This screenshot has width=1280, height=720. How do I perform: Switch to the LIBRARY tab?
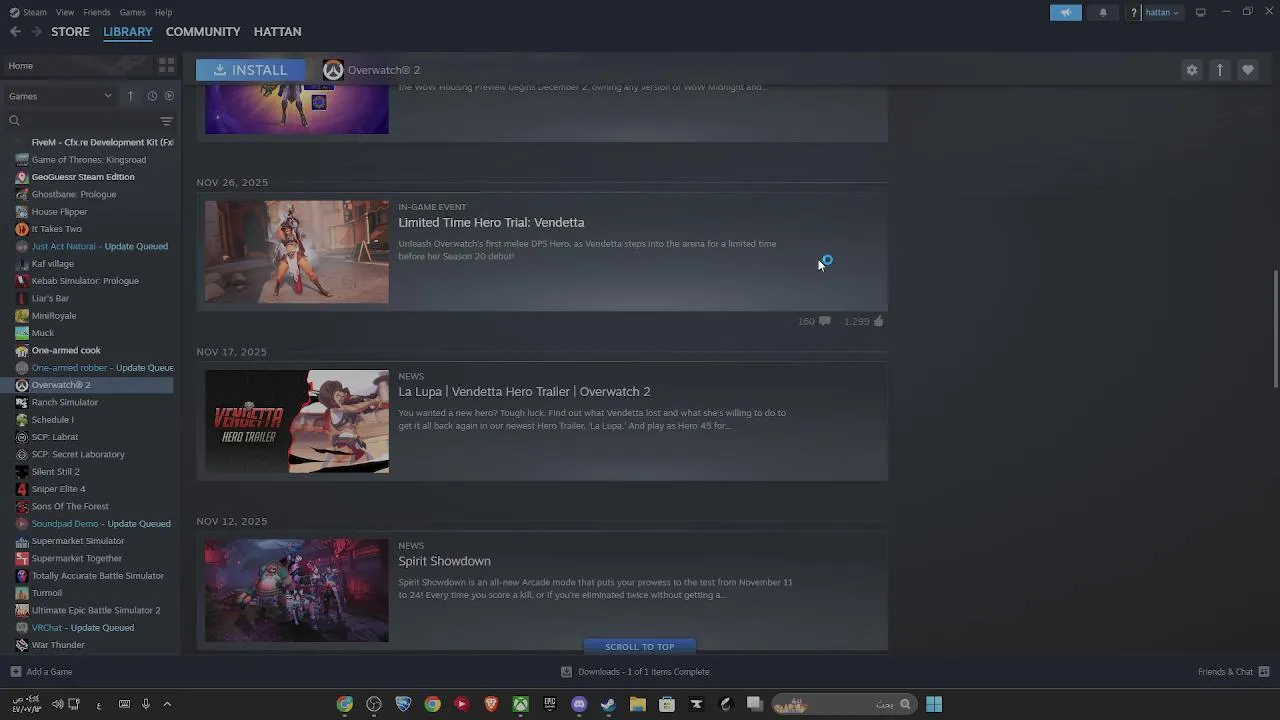128,32
